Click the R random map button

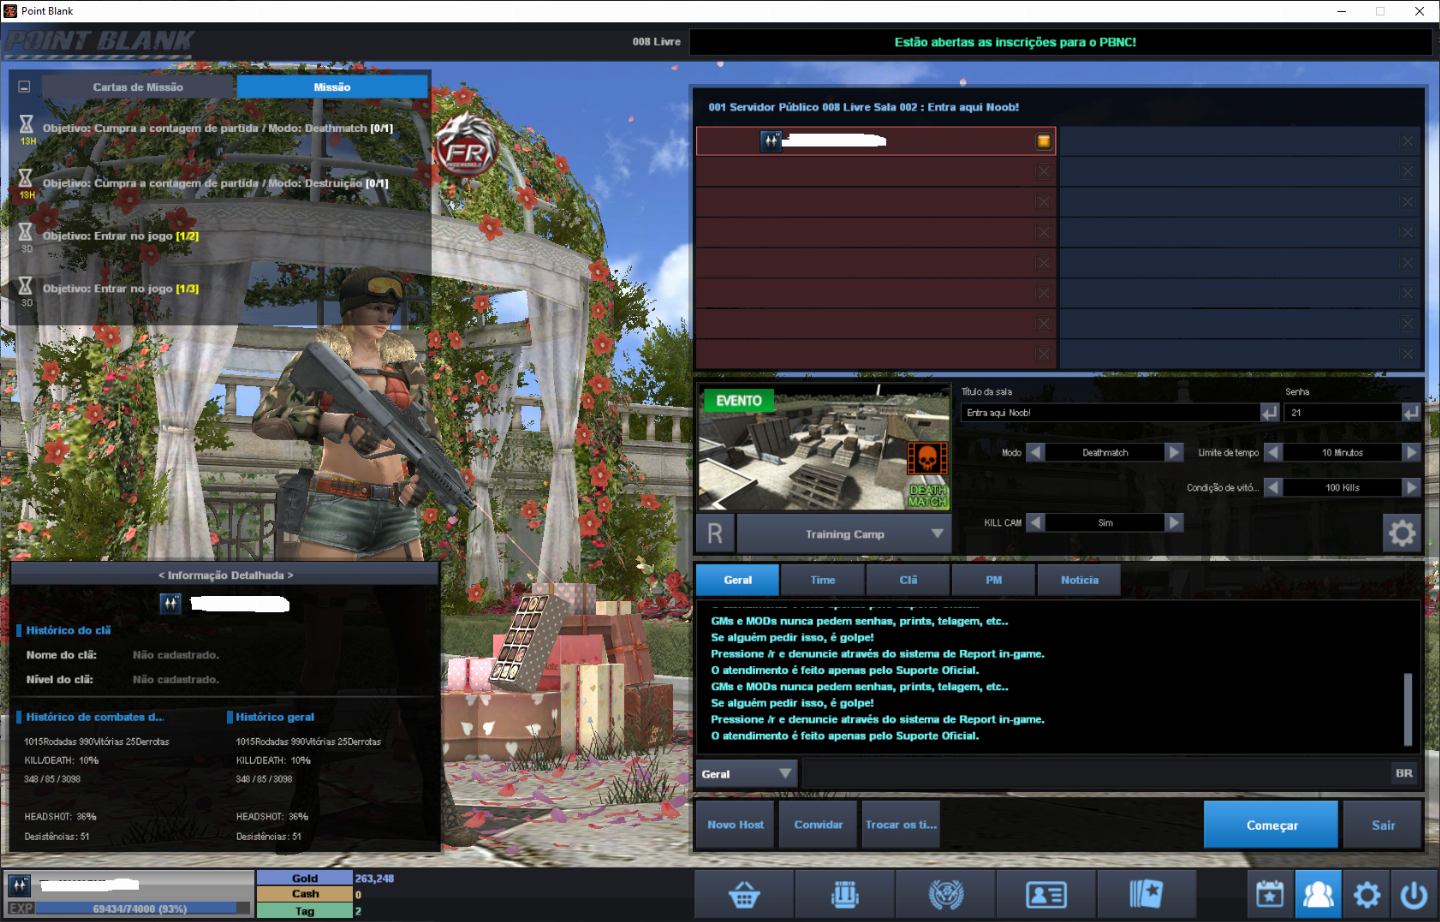[x=715, y=534]
